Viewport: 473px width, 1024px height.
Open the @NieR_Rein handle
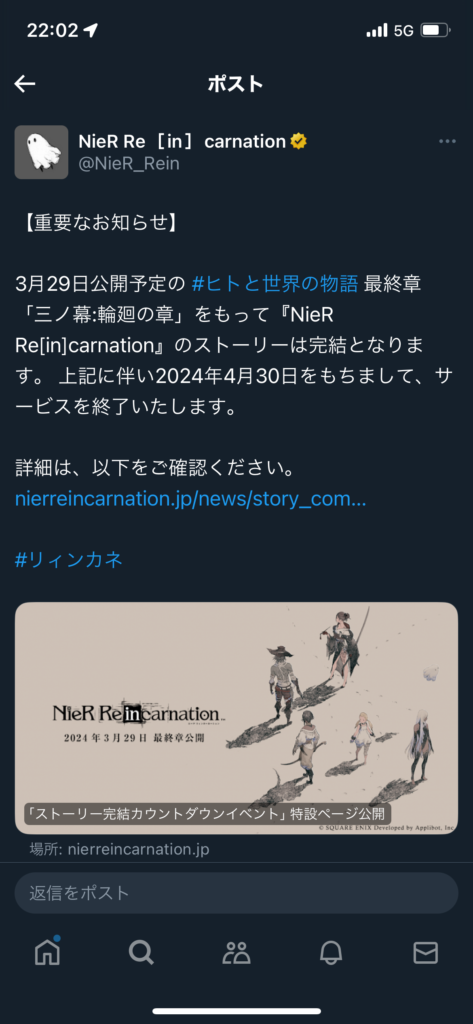(129, 164)
